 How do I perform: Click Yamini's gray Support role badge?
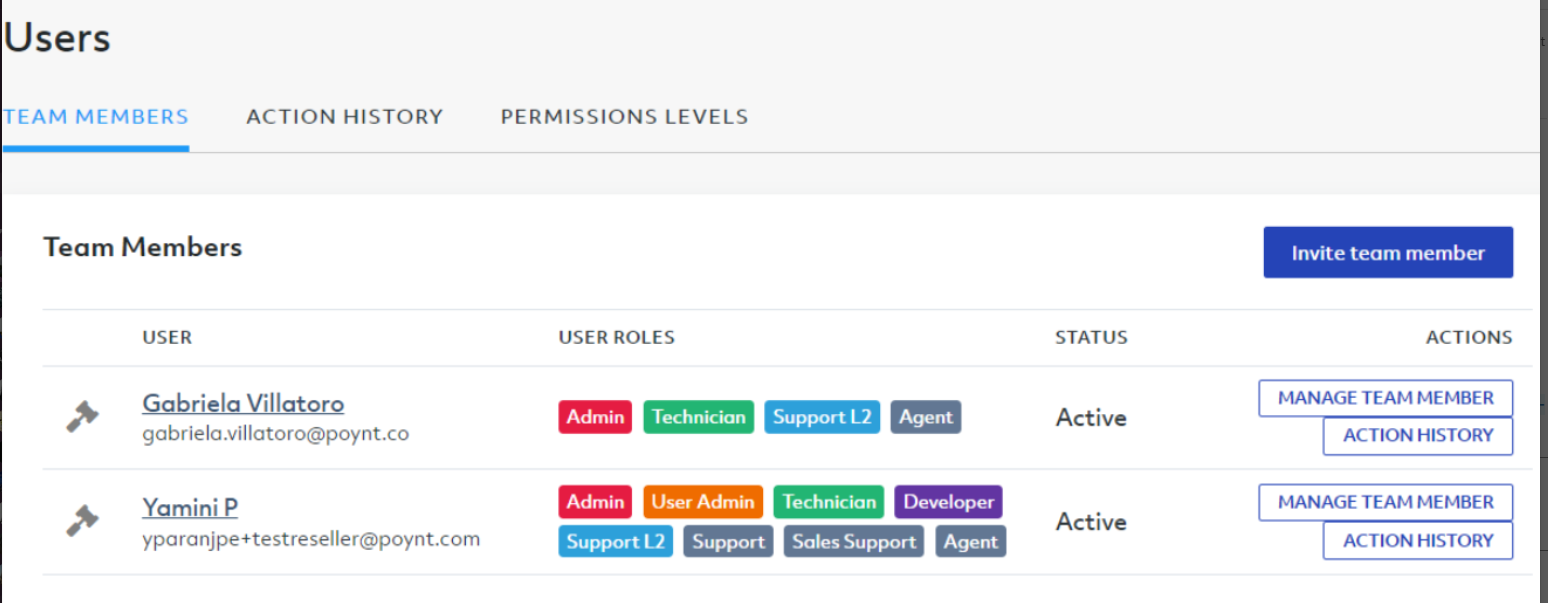(728, 542)
